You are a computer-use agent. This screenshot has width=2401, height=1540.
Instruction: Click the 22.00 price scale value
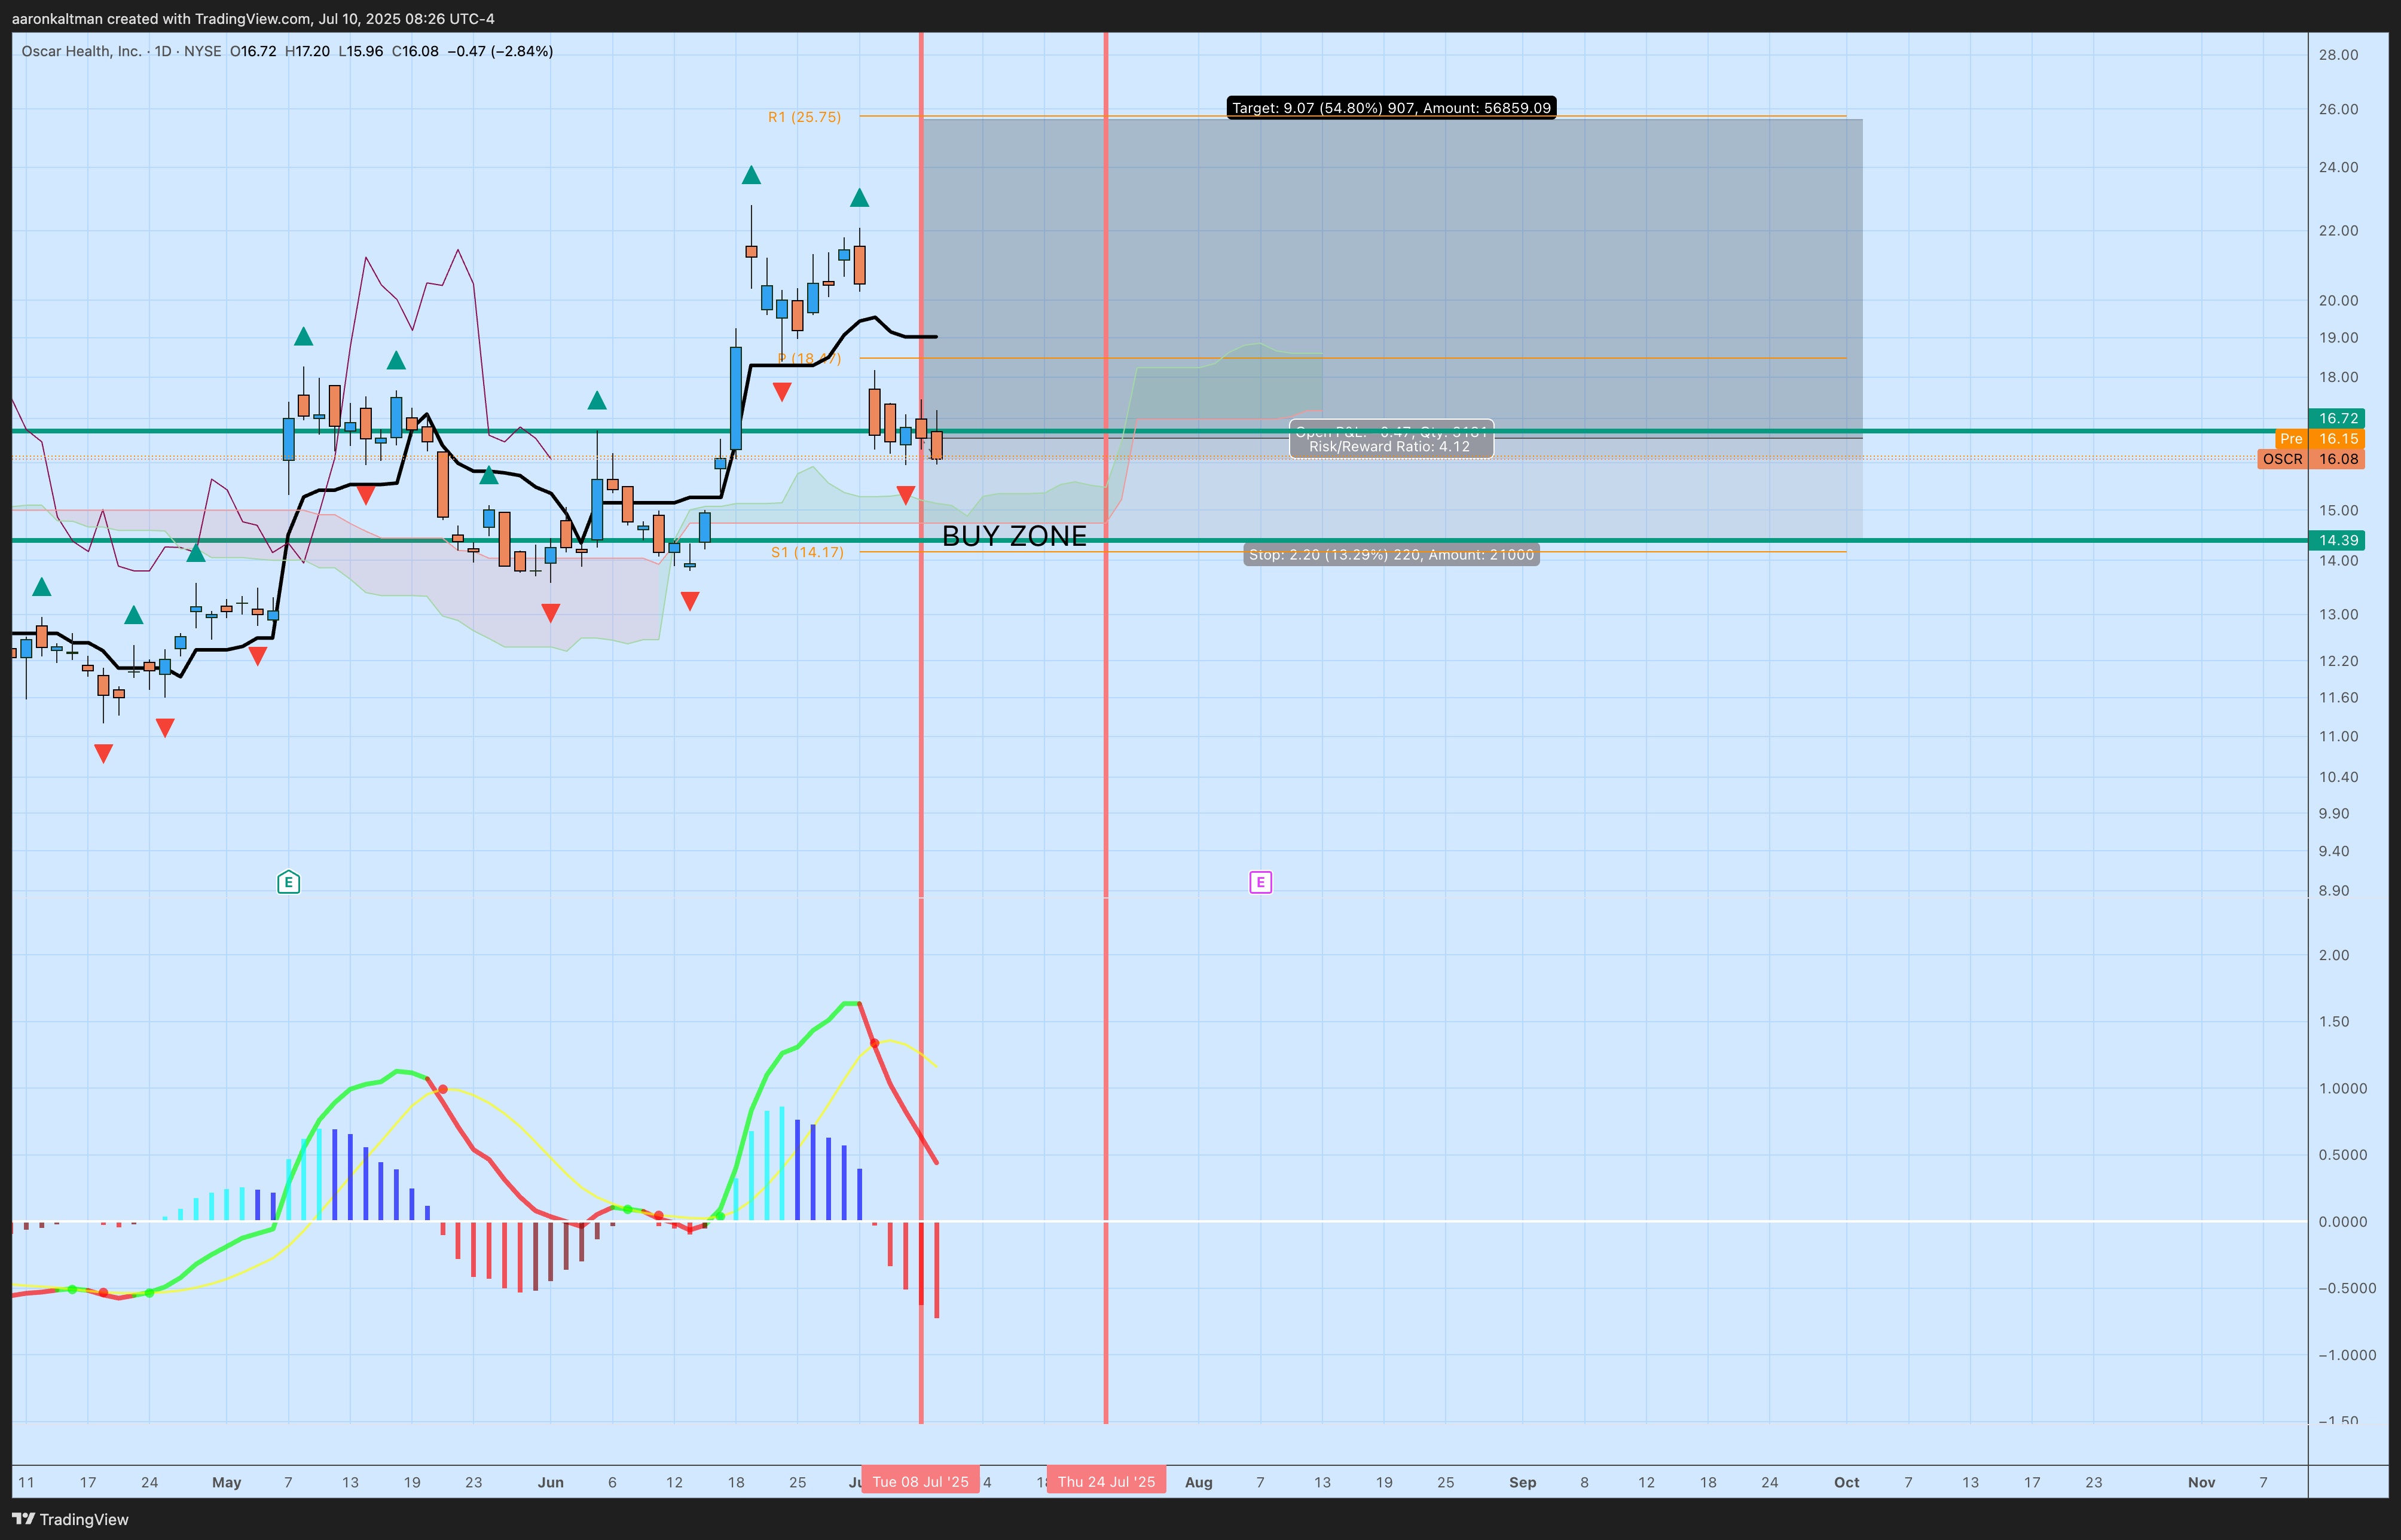click(2339, 231)
